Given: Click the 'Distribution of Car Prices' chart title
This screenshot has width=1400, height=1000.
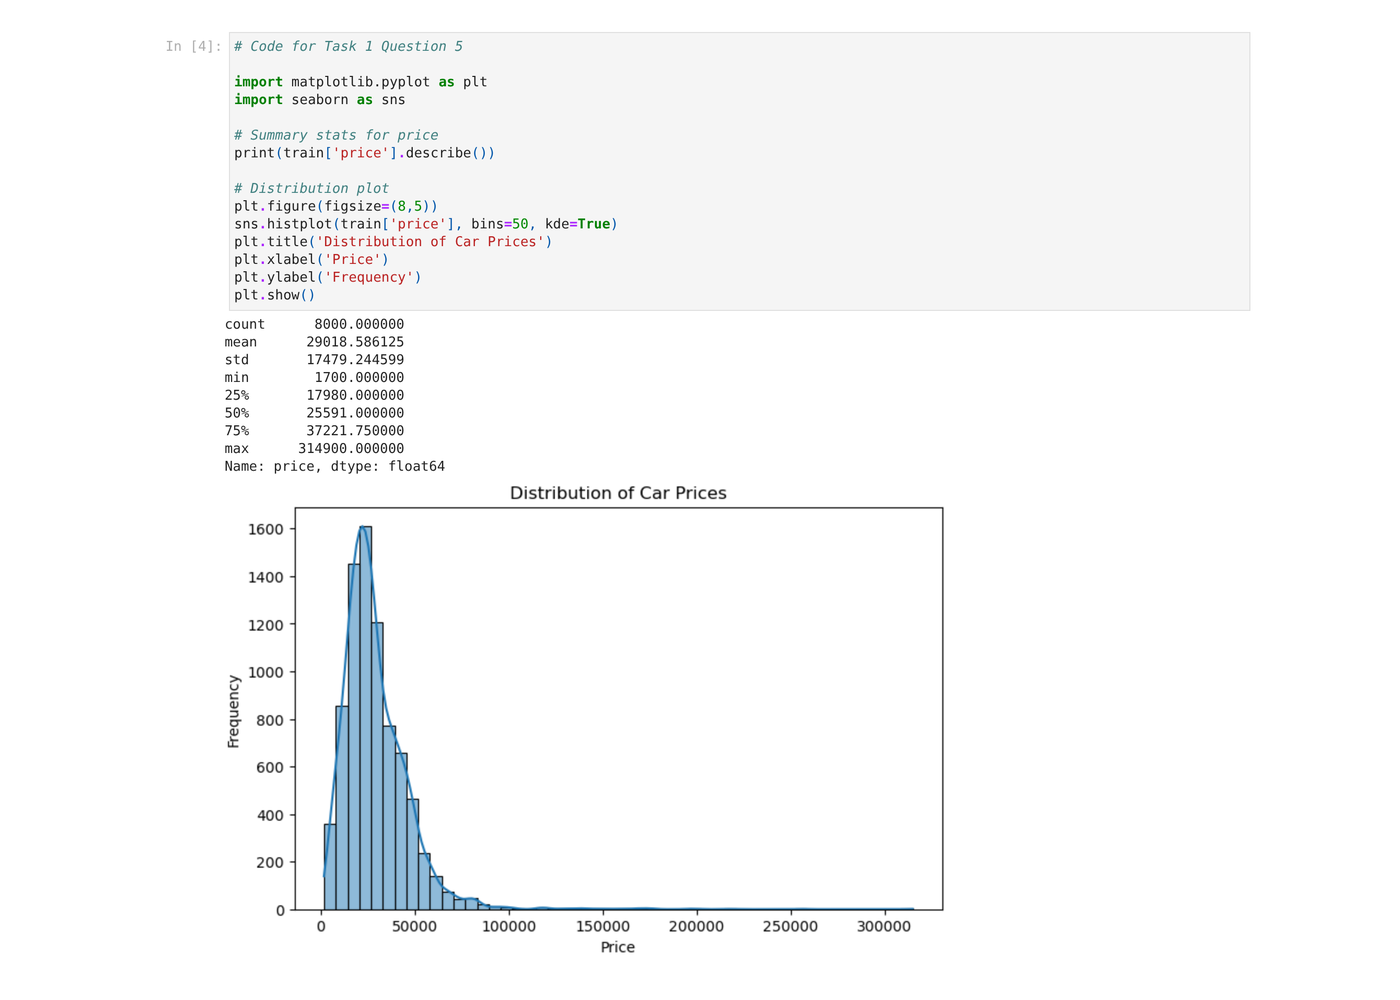Looking at the screenshot, I should (x=618, y=493).
